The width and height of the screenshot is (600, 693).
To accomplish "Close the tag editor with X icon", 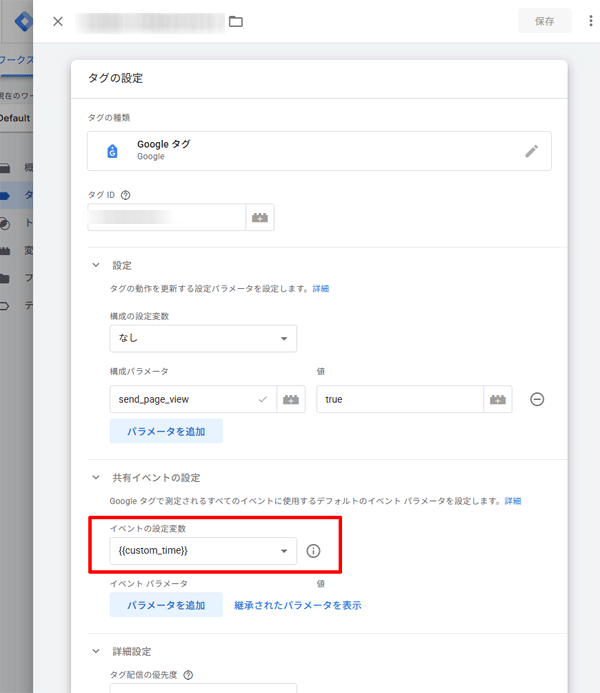I will coord(57,21).
